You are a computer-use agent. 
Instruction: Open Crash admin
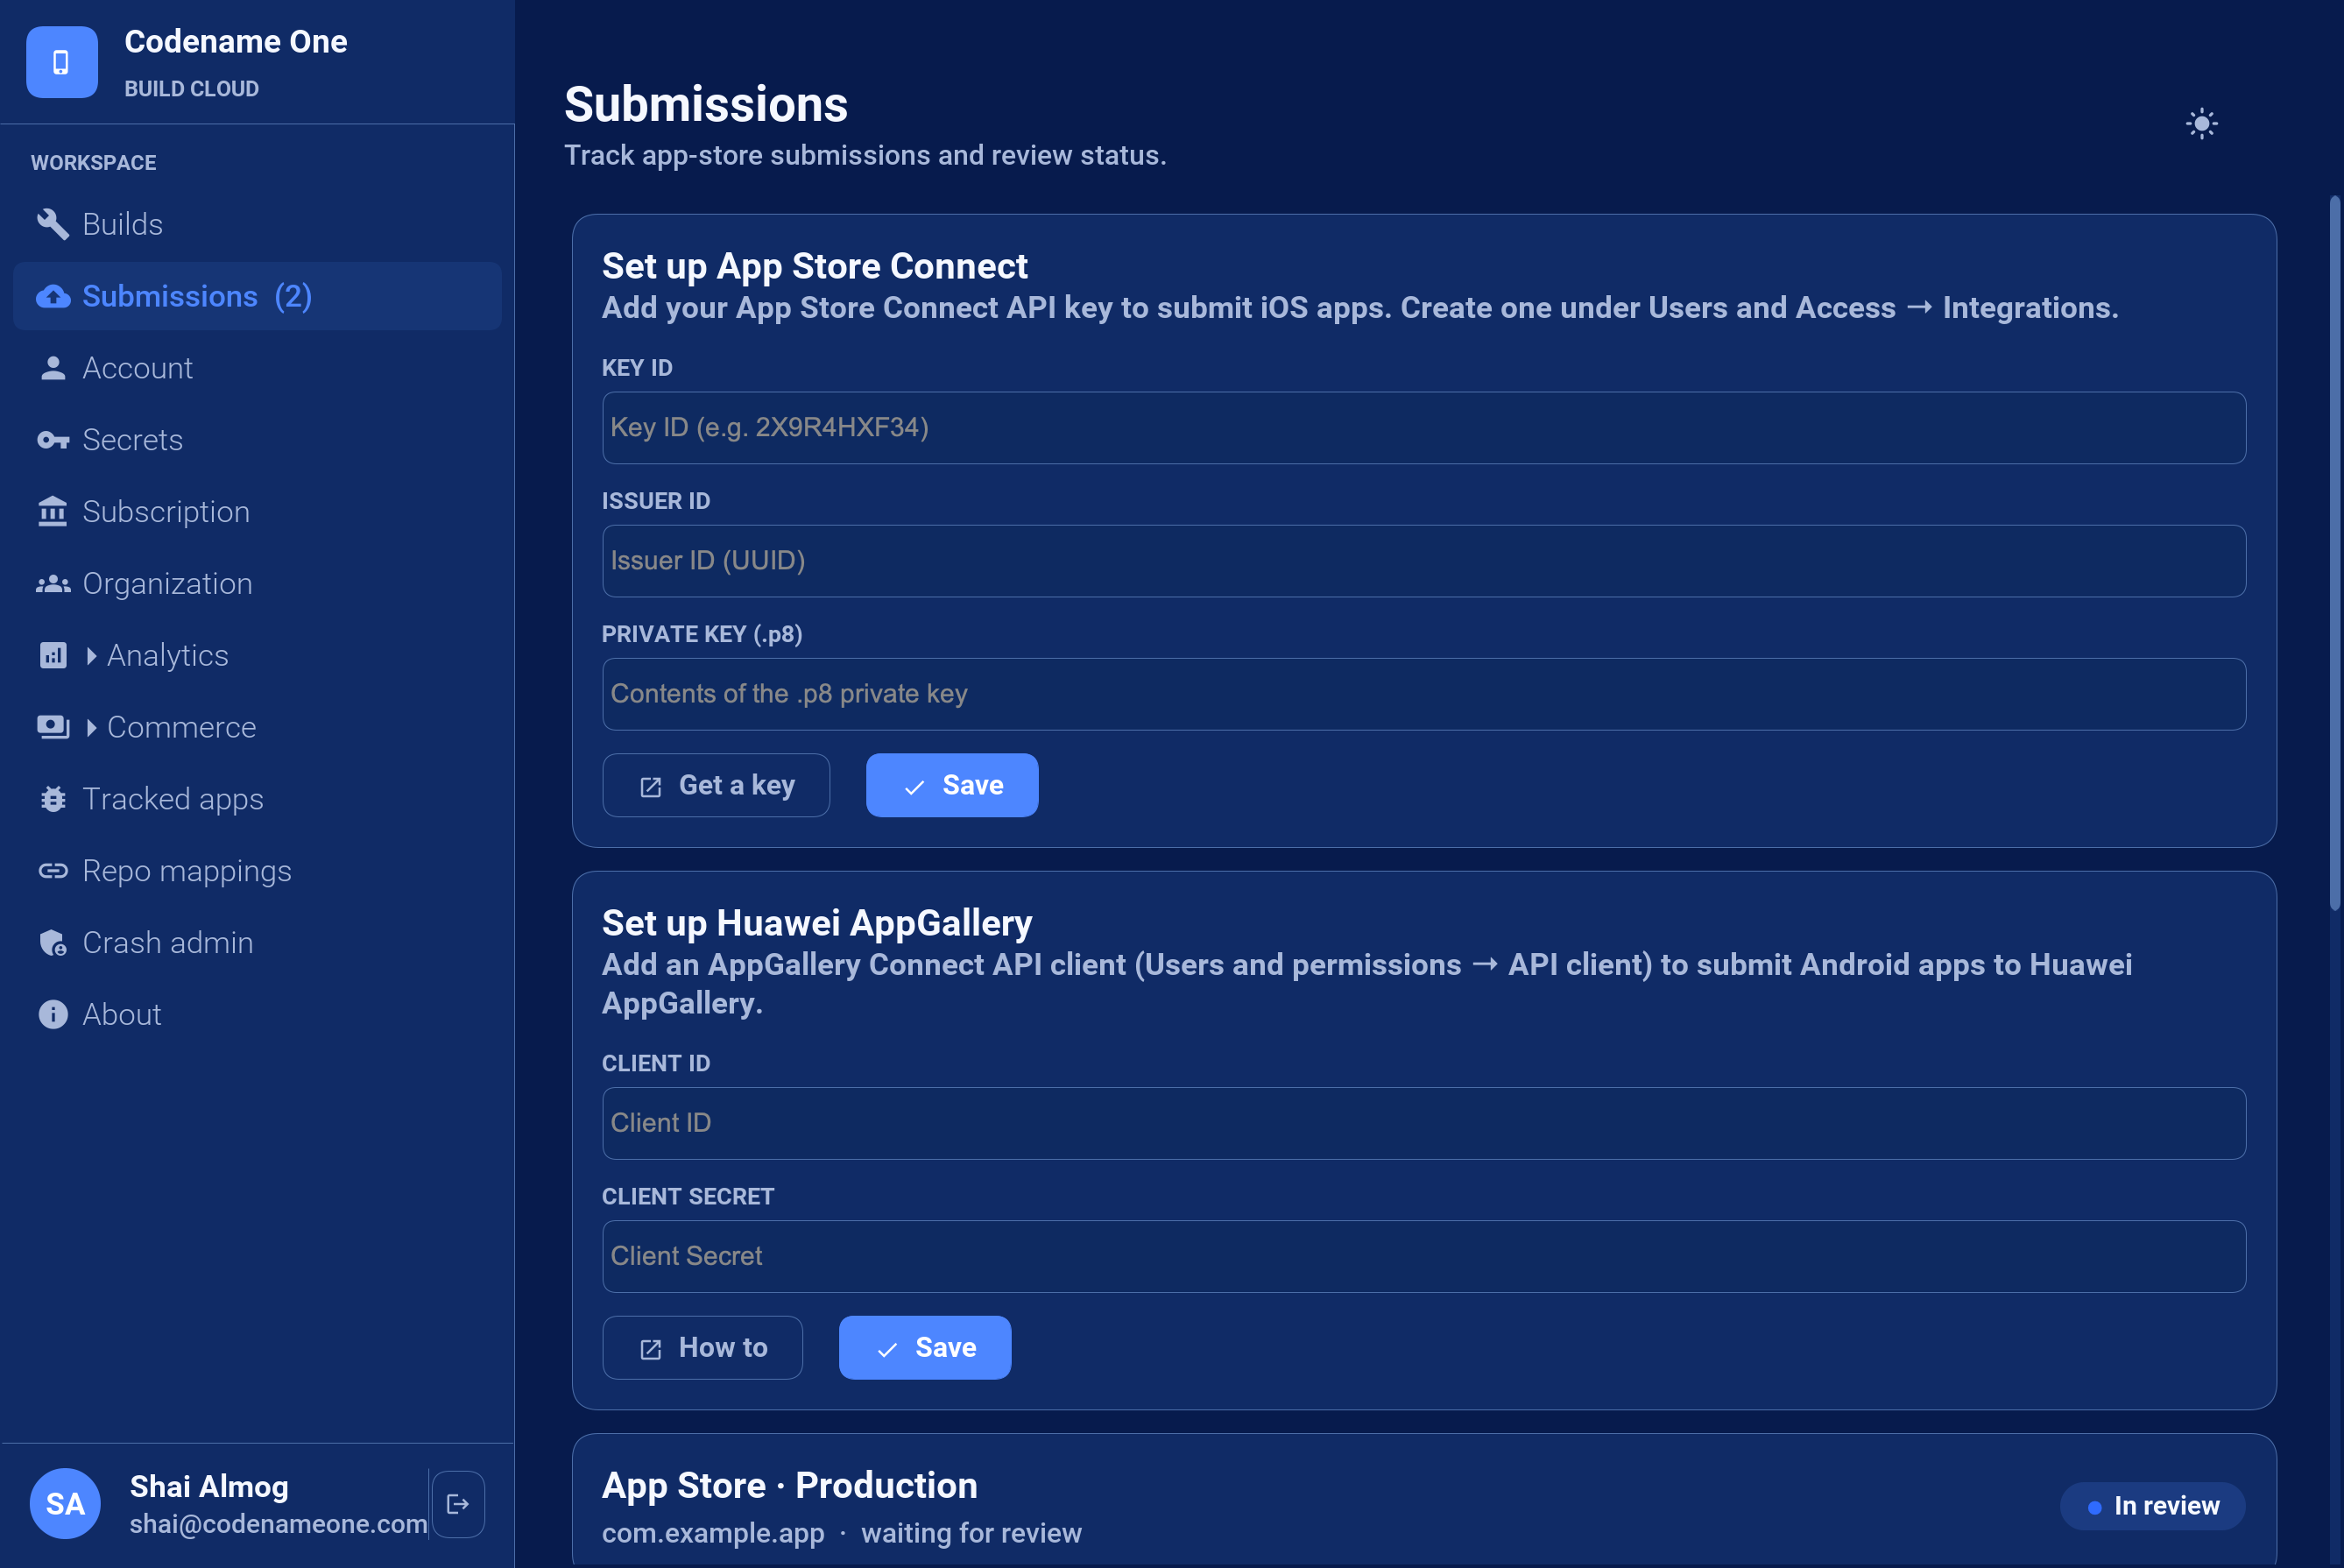[257, 943]
